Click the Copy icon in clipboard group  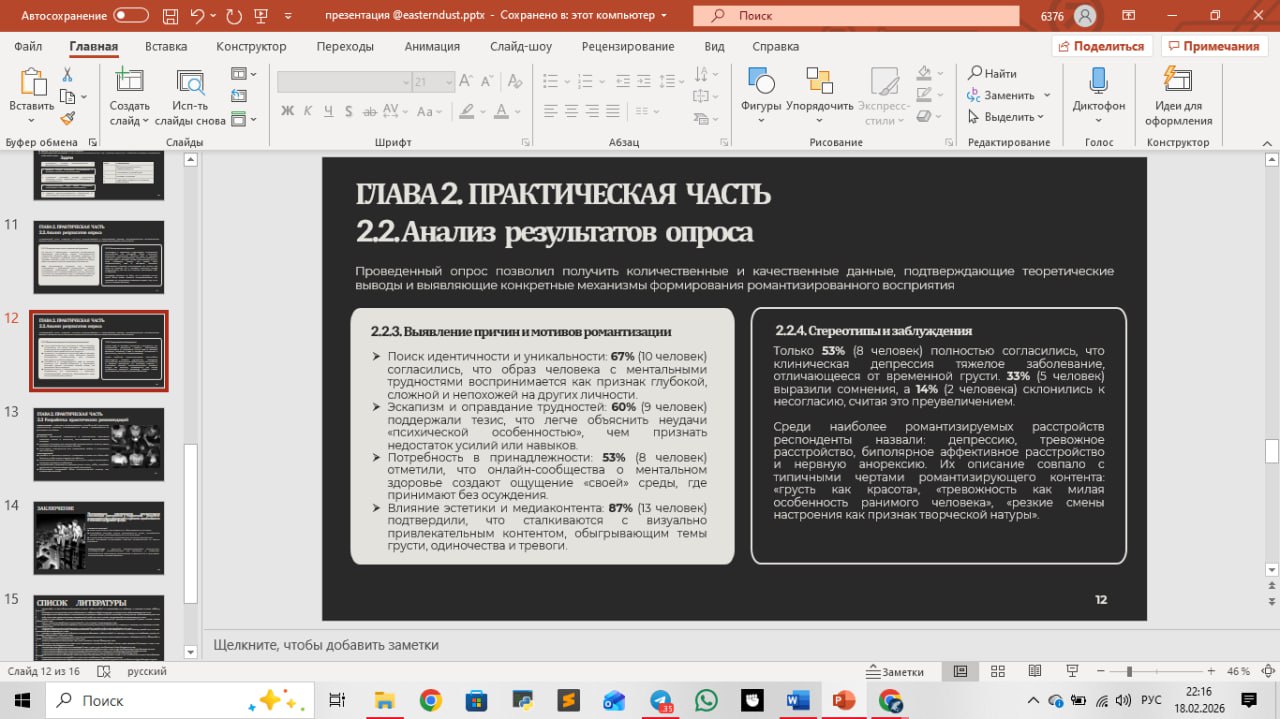point(67,96)
